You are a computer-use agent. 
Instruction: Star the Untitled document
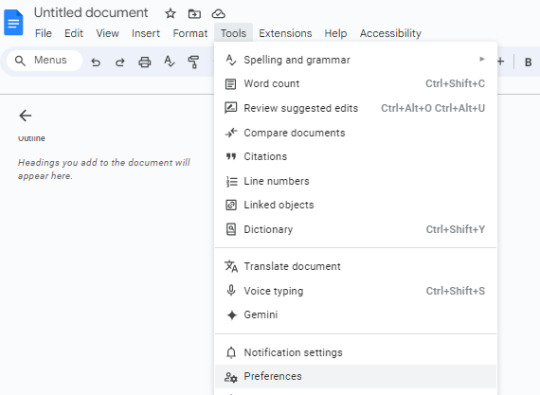pos(170,14)
